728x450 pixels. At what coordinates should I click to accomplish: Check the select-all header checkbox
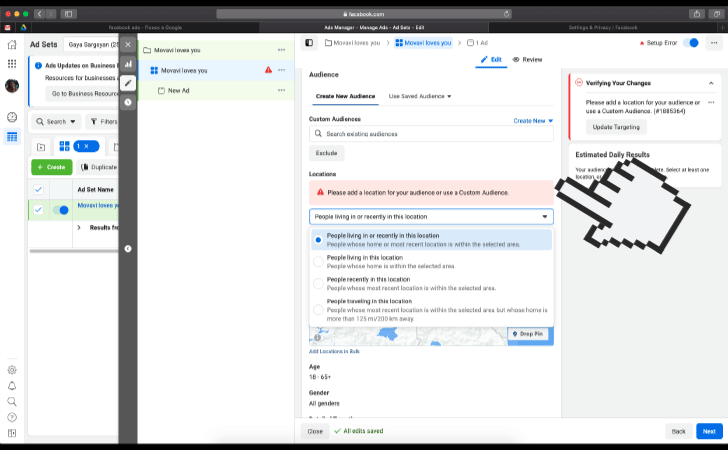coord(39,189)
